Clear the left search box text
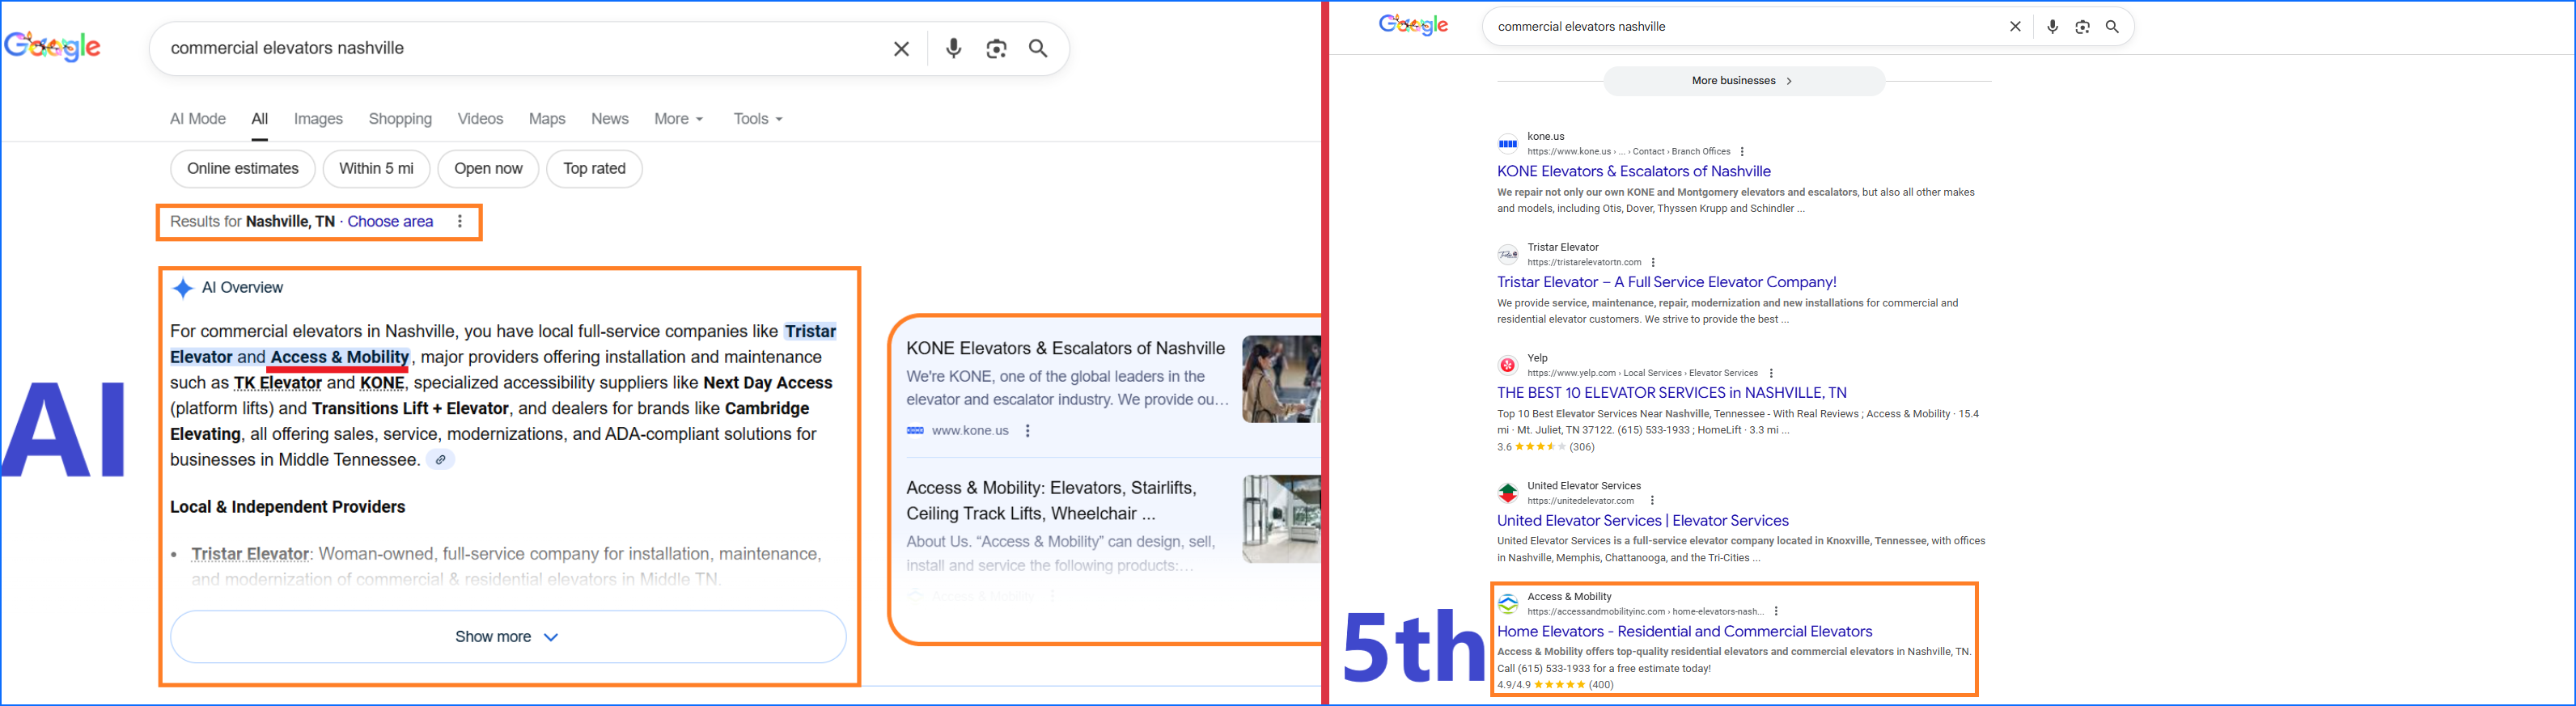 (x=901, y=49)
